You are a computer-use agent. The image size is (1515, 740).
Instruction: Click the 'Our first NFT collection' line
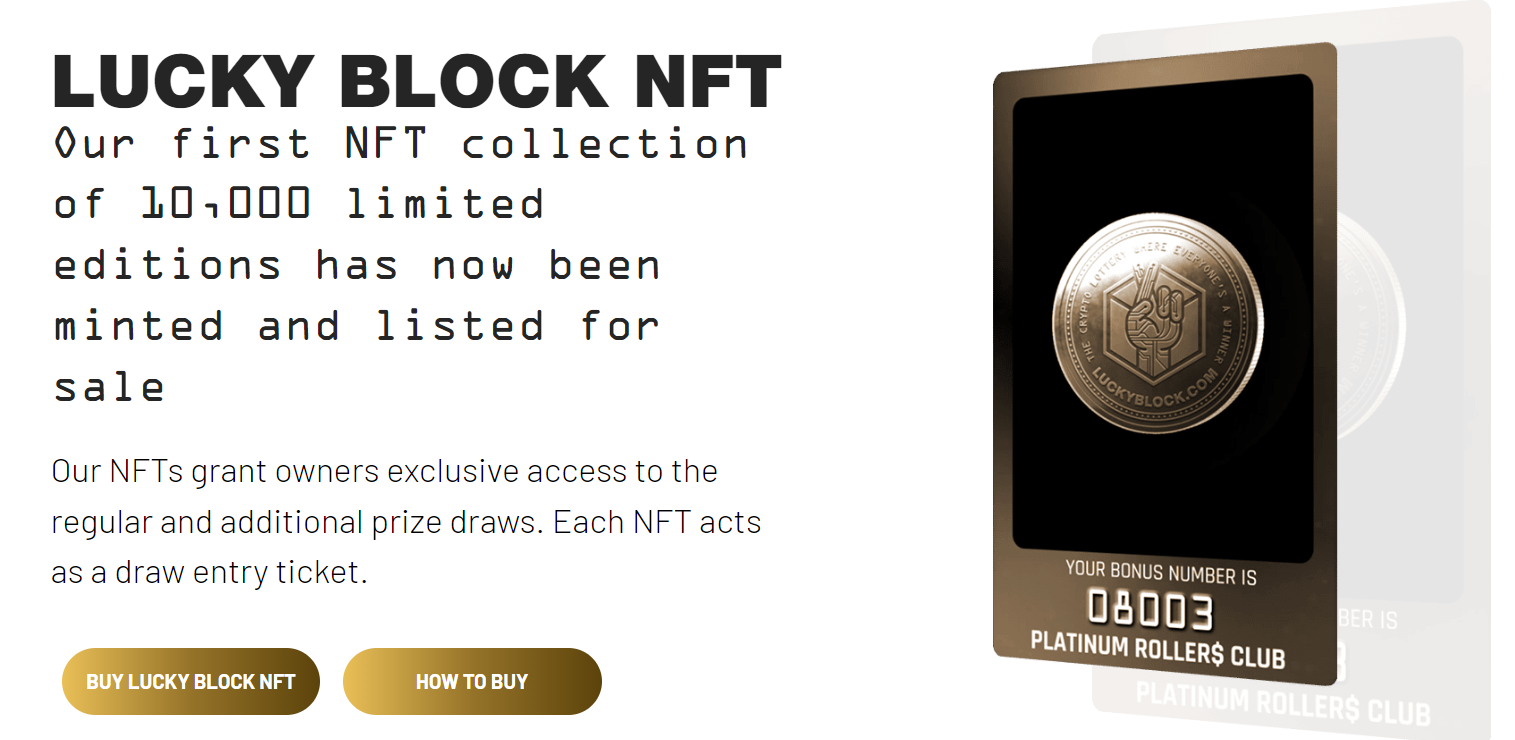coord(400,143)
